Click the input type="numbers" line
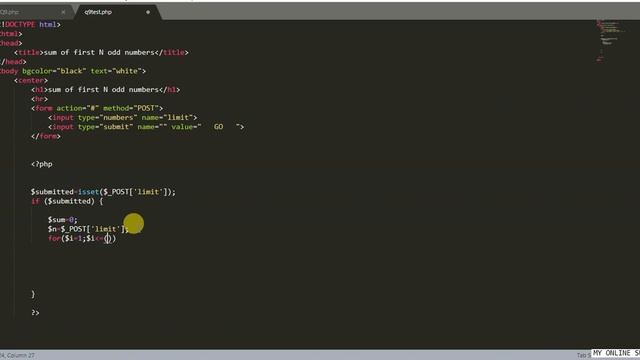Image resolution: width=640 pixels, height=360 pixels. click(x=123, y=118)
